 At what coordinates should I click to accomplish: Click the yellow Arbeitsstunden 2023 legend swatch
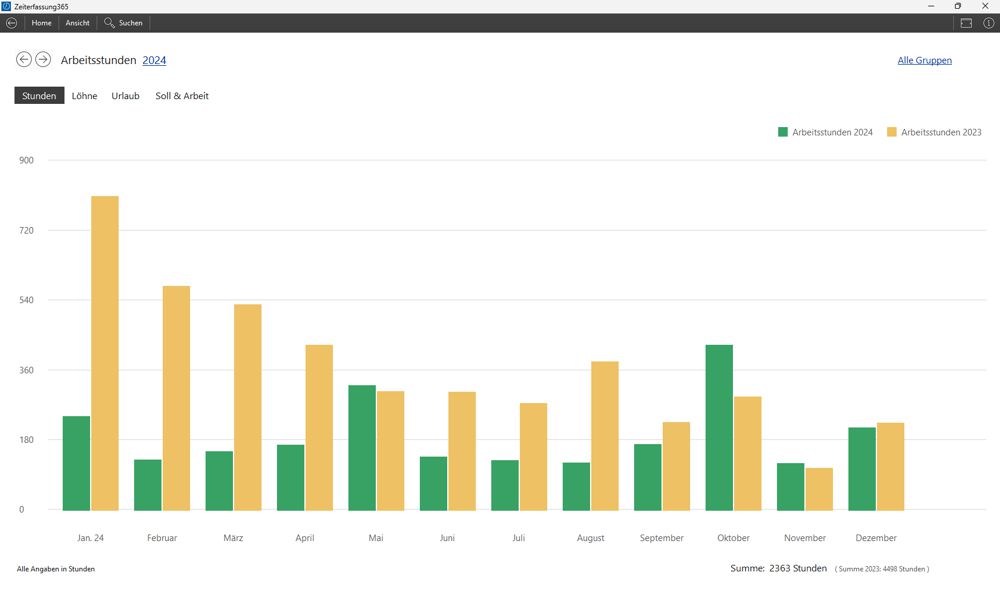click(x=892, y=132)
